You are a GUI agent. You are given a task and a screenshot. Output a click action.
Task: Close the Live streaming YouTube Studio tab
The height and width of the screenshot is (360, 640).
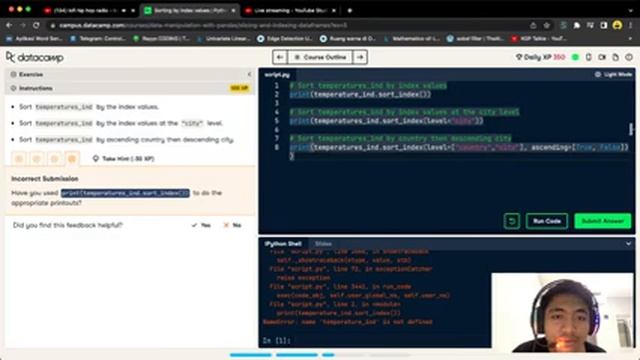pyautogui.click(x=334, y=11)
